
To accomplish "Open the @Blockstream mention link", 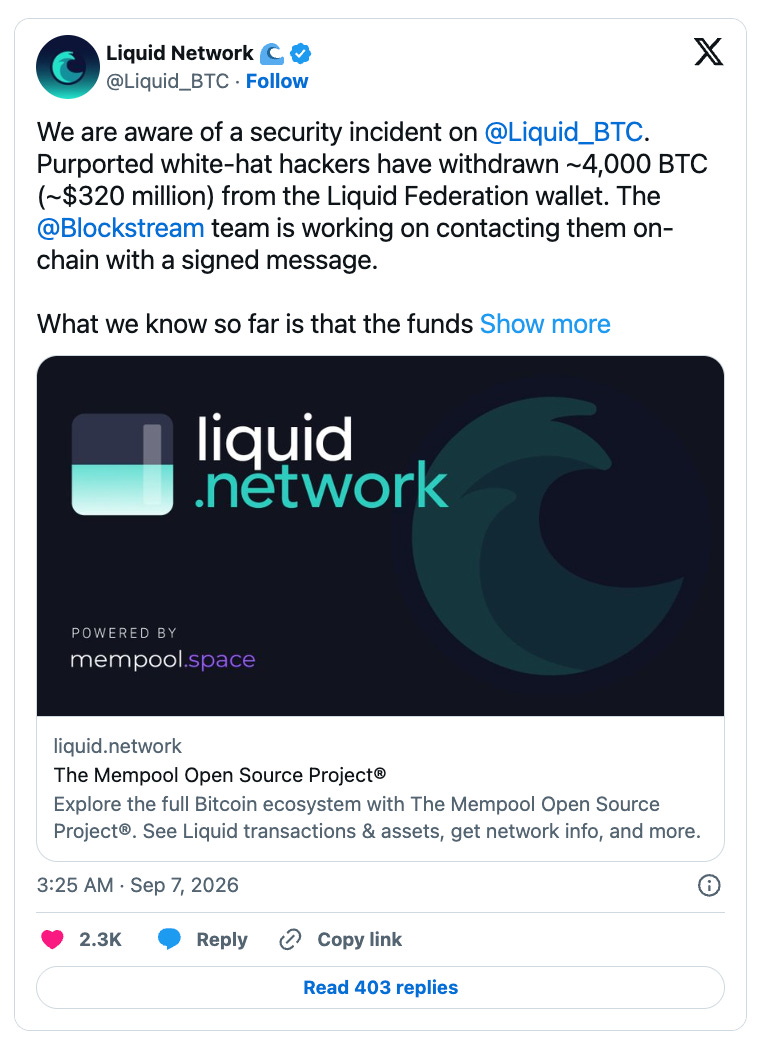I will (121, 228).
